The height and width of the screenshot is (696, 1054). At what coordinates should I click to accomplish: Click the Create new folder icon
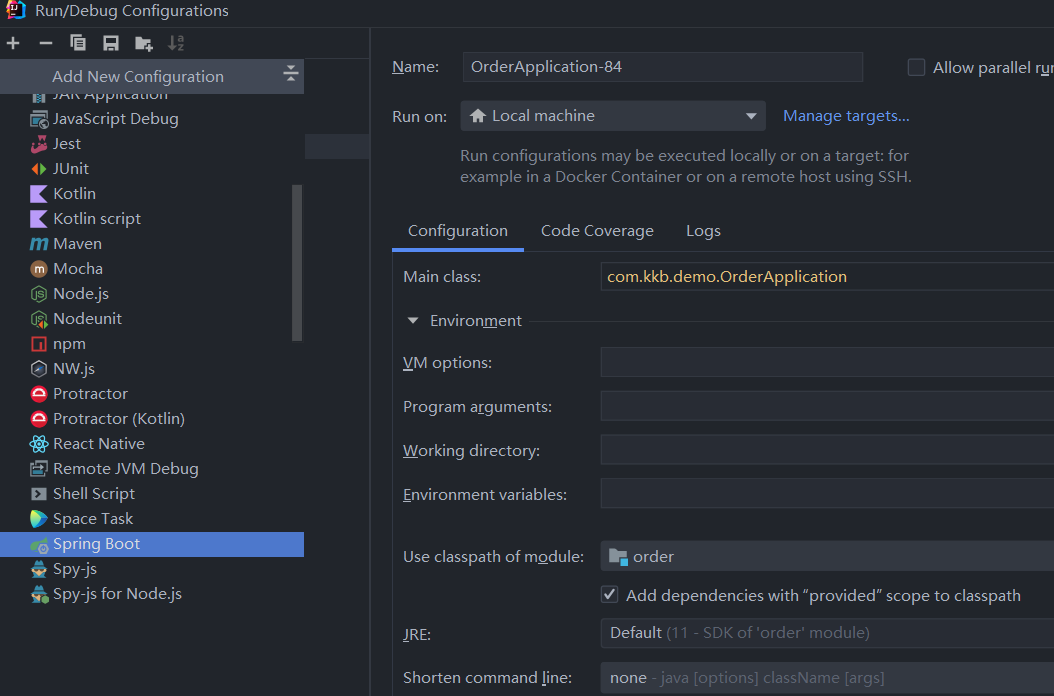144,44
